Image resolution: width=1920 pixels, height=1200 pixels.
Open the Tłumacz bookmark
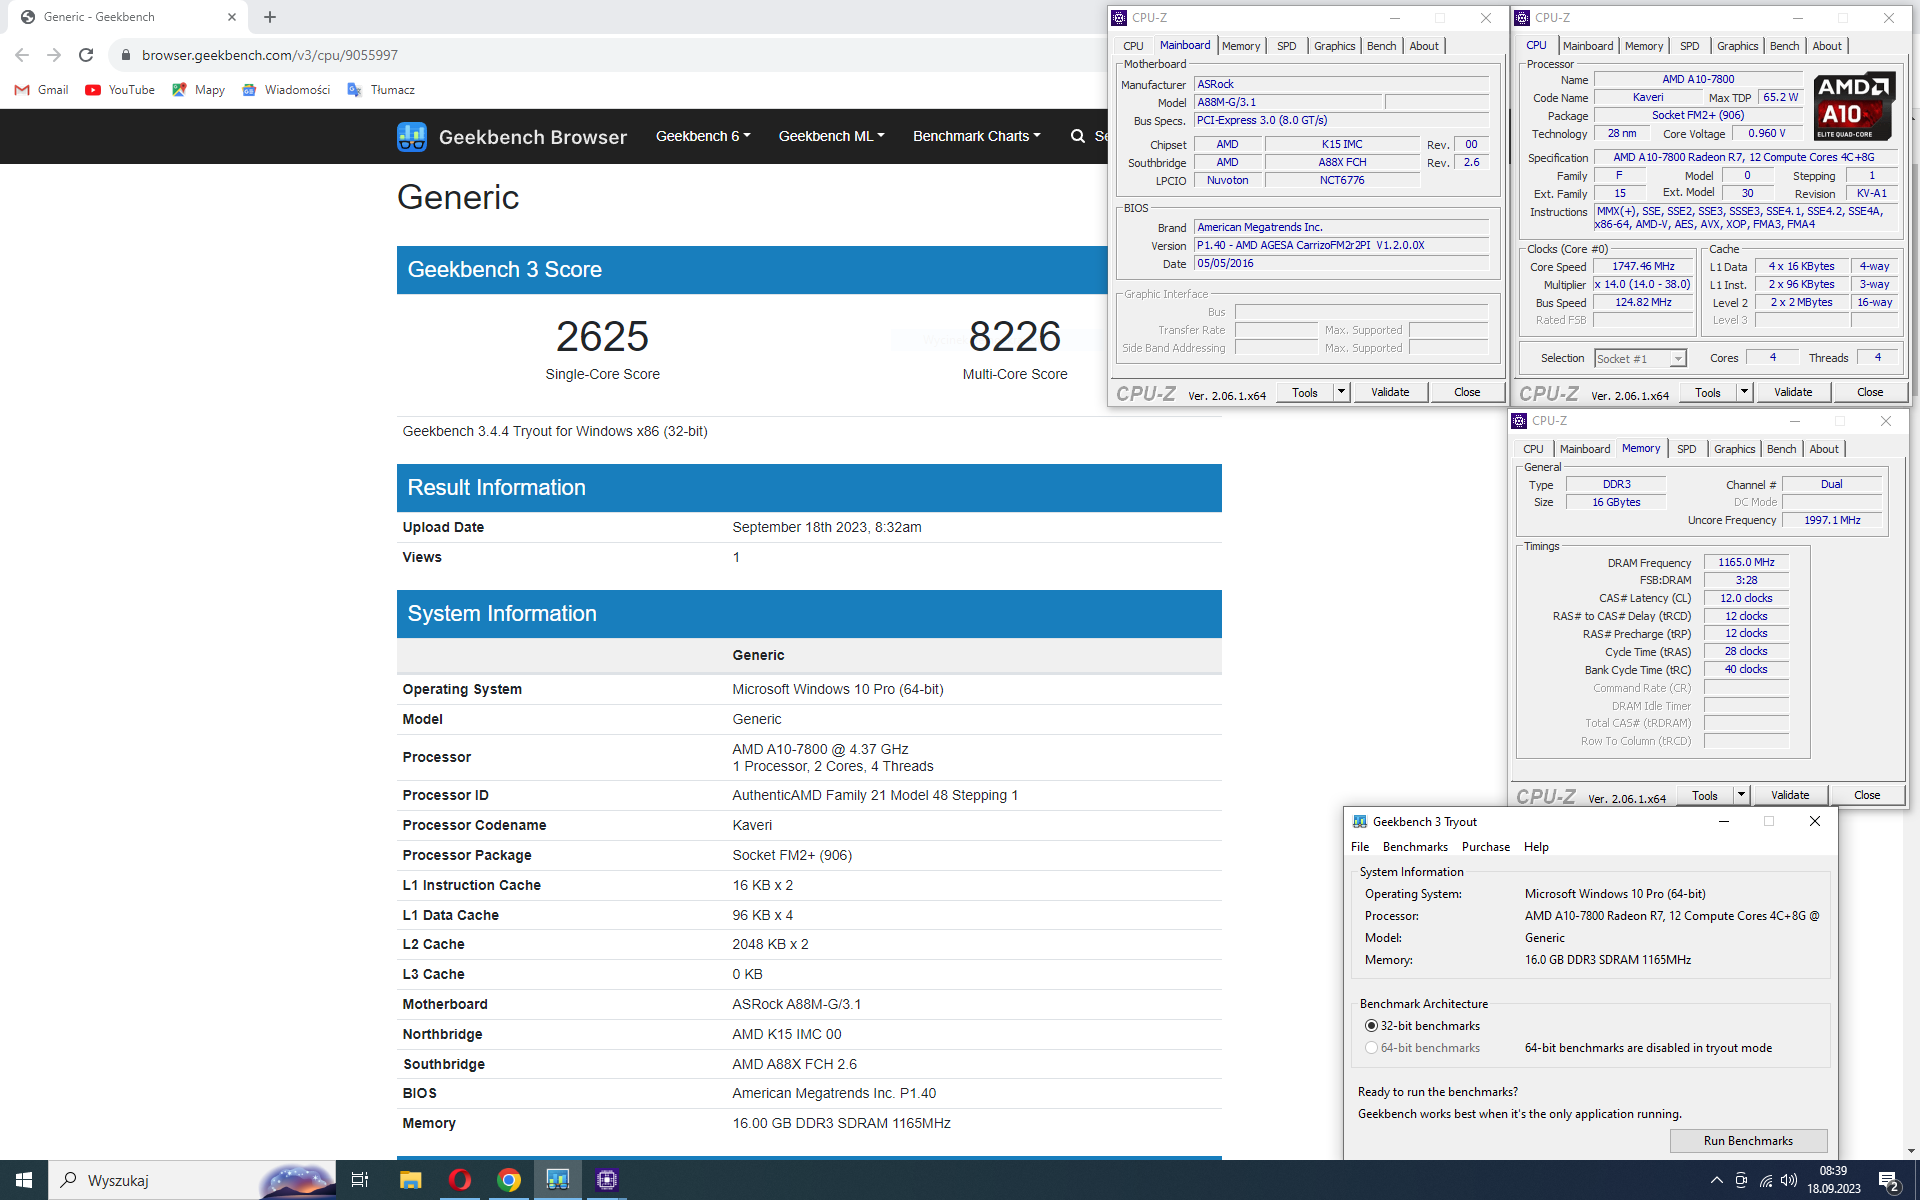click(381, 90)
